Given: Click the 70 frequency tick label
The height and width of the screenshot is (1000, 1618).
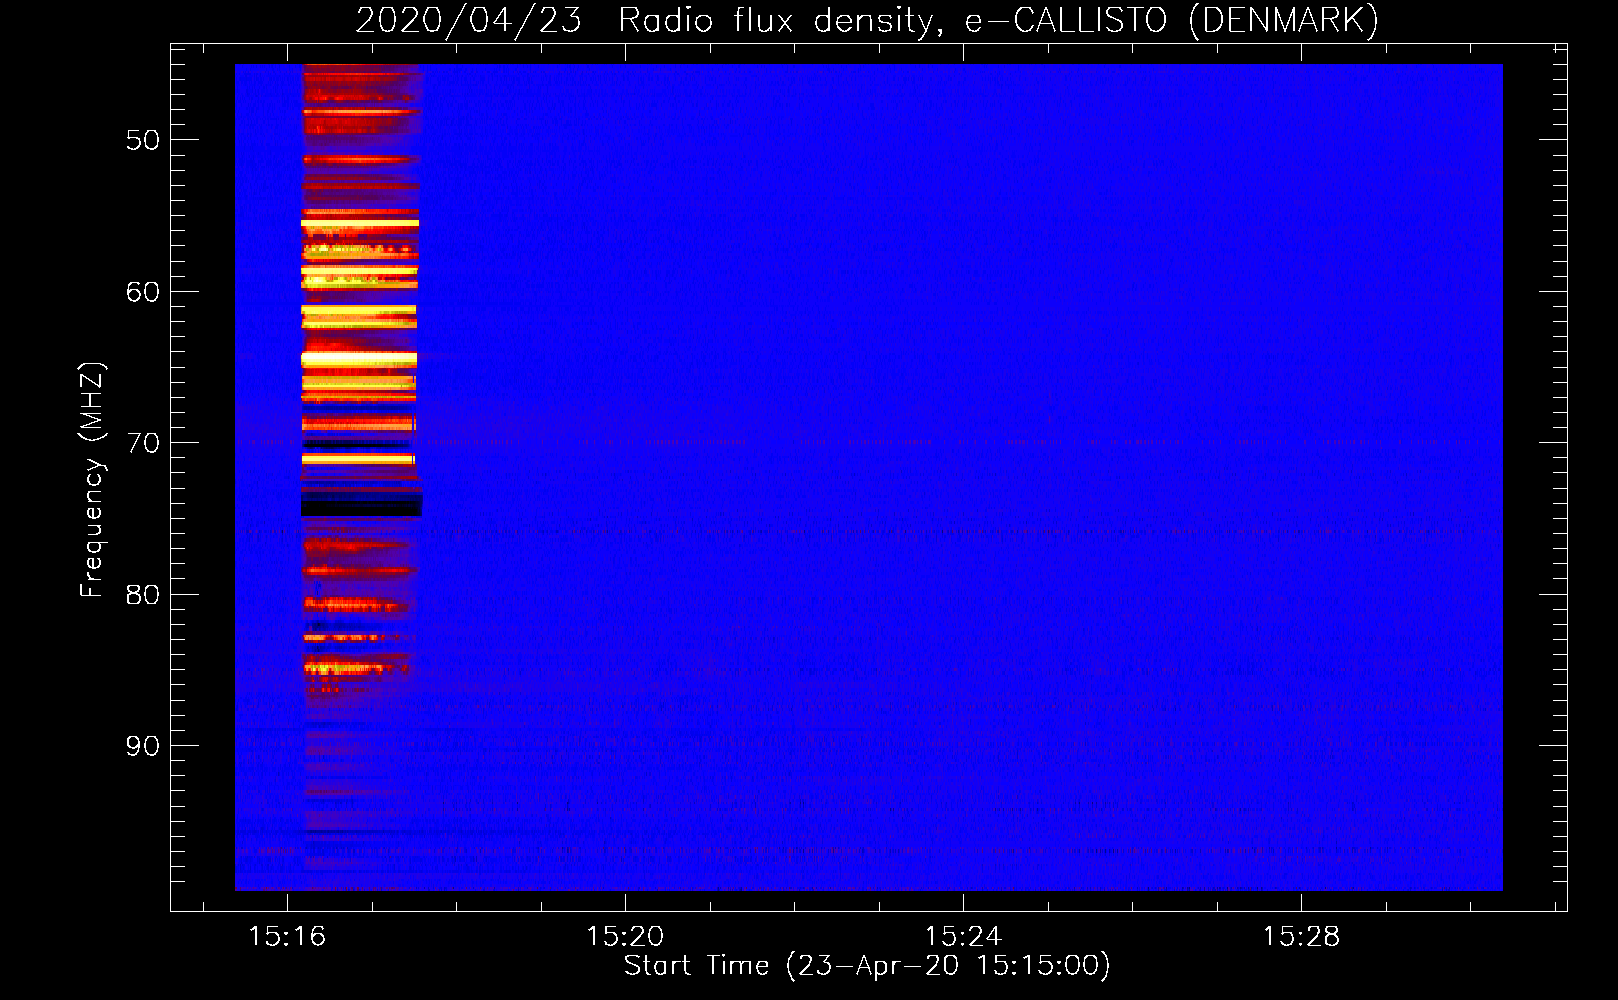Looking at the screenshot, I should click(x=143, y=443).
